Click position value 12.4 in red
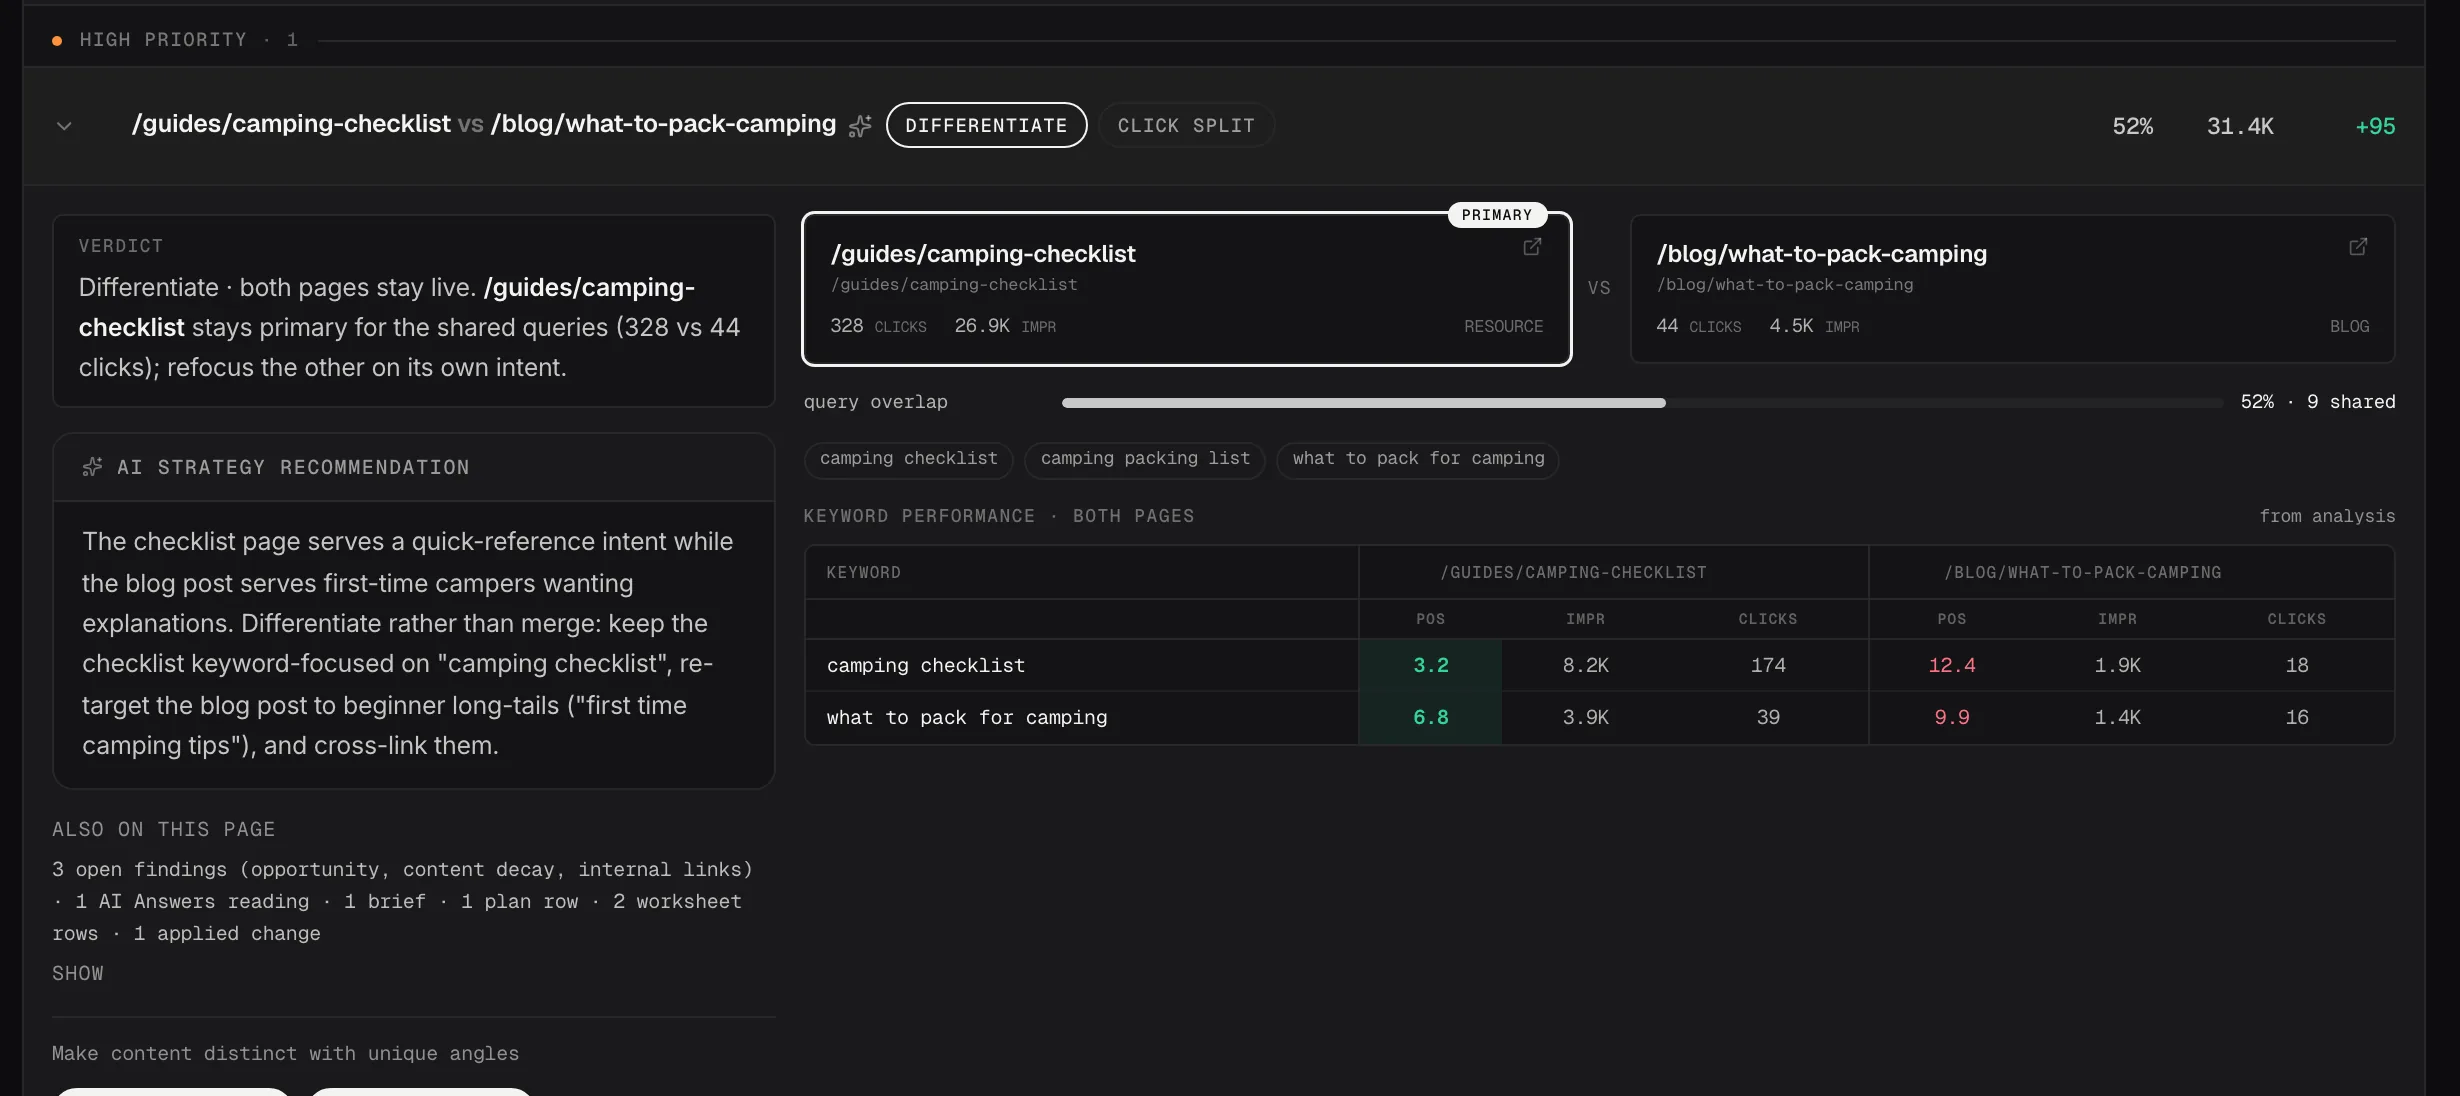 pos(1951,665)
